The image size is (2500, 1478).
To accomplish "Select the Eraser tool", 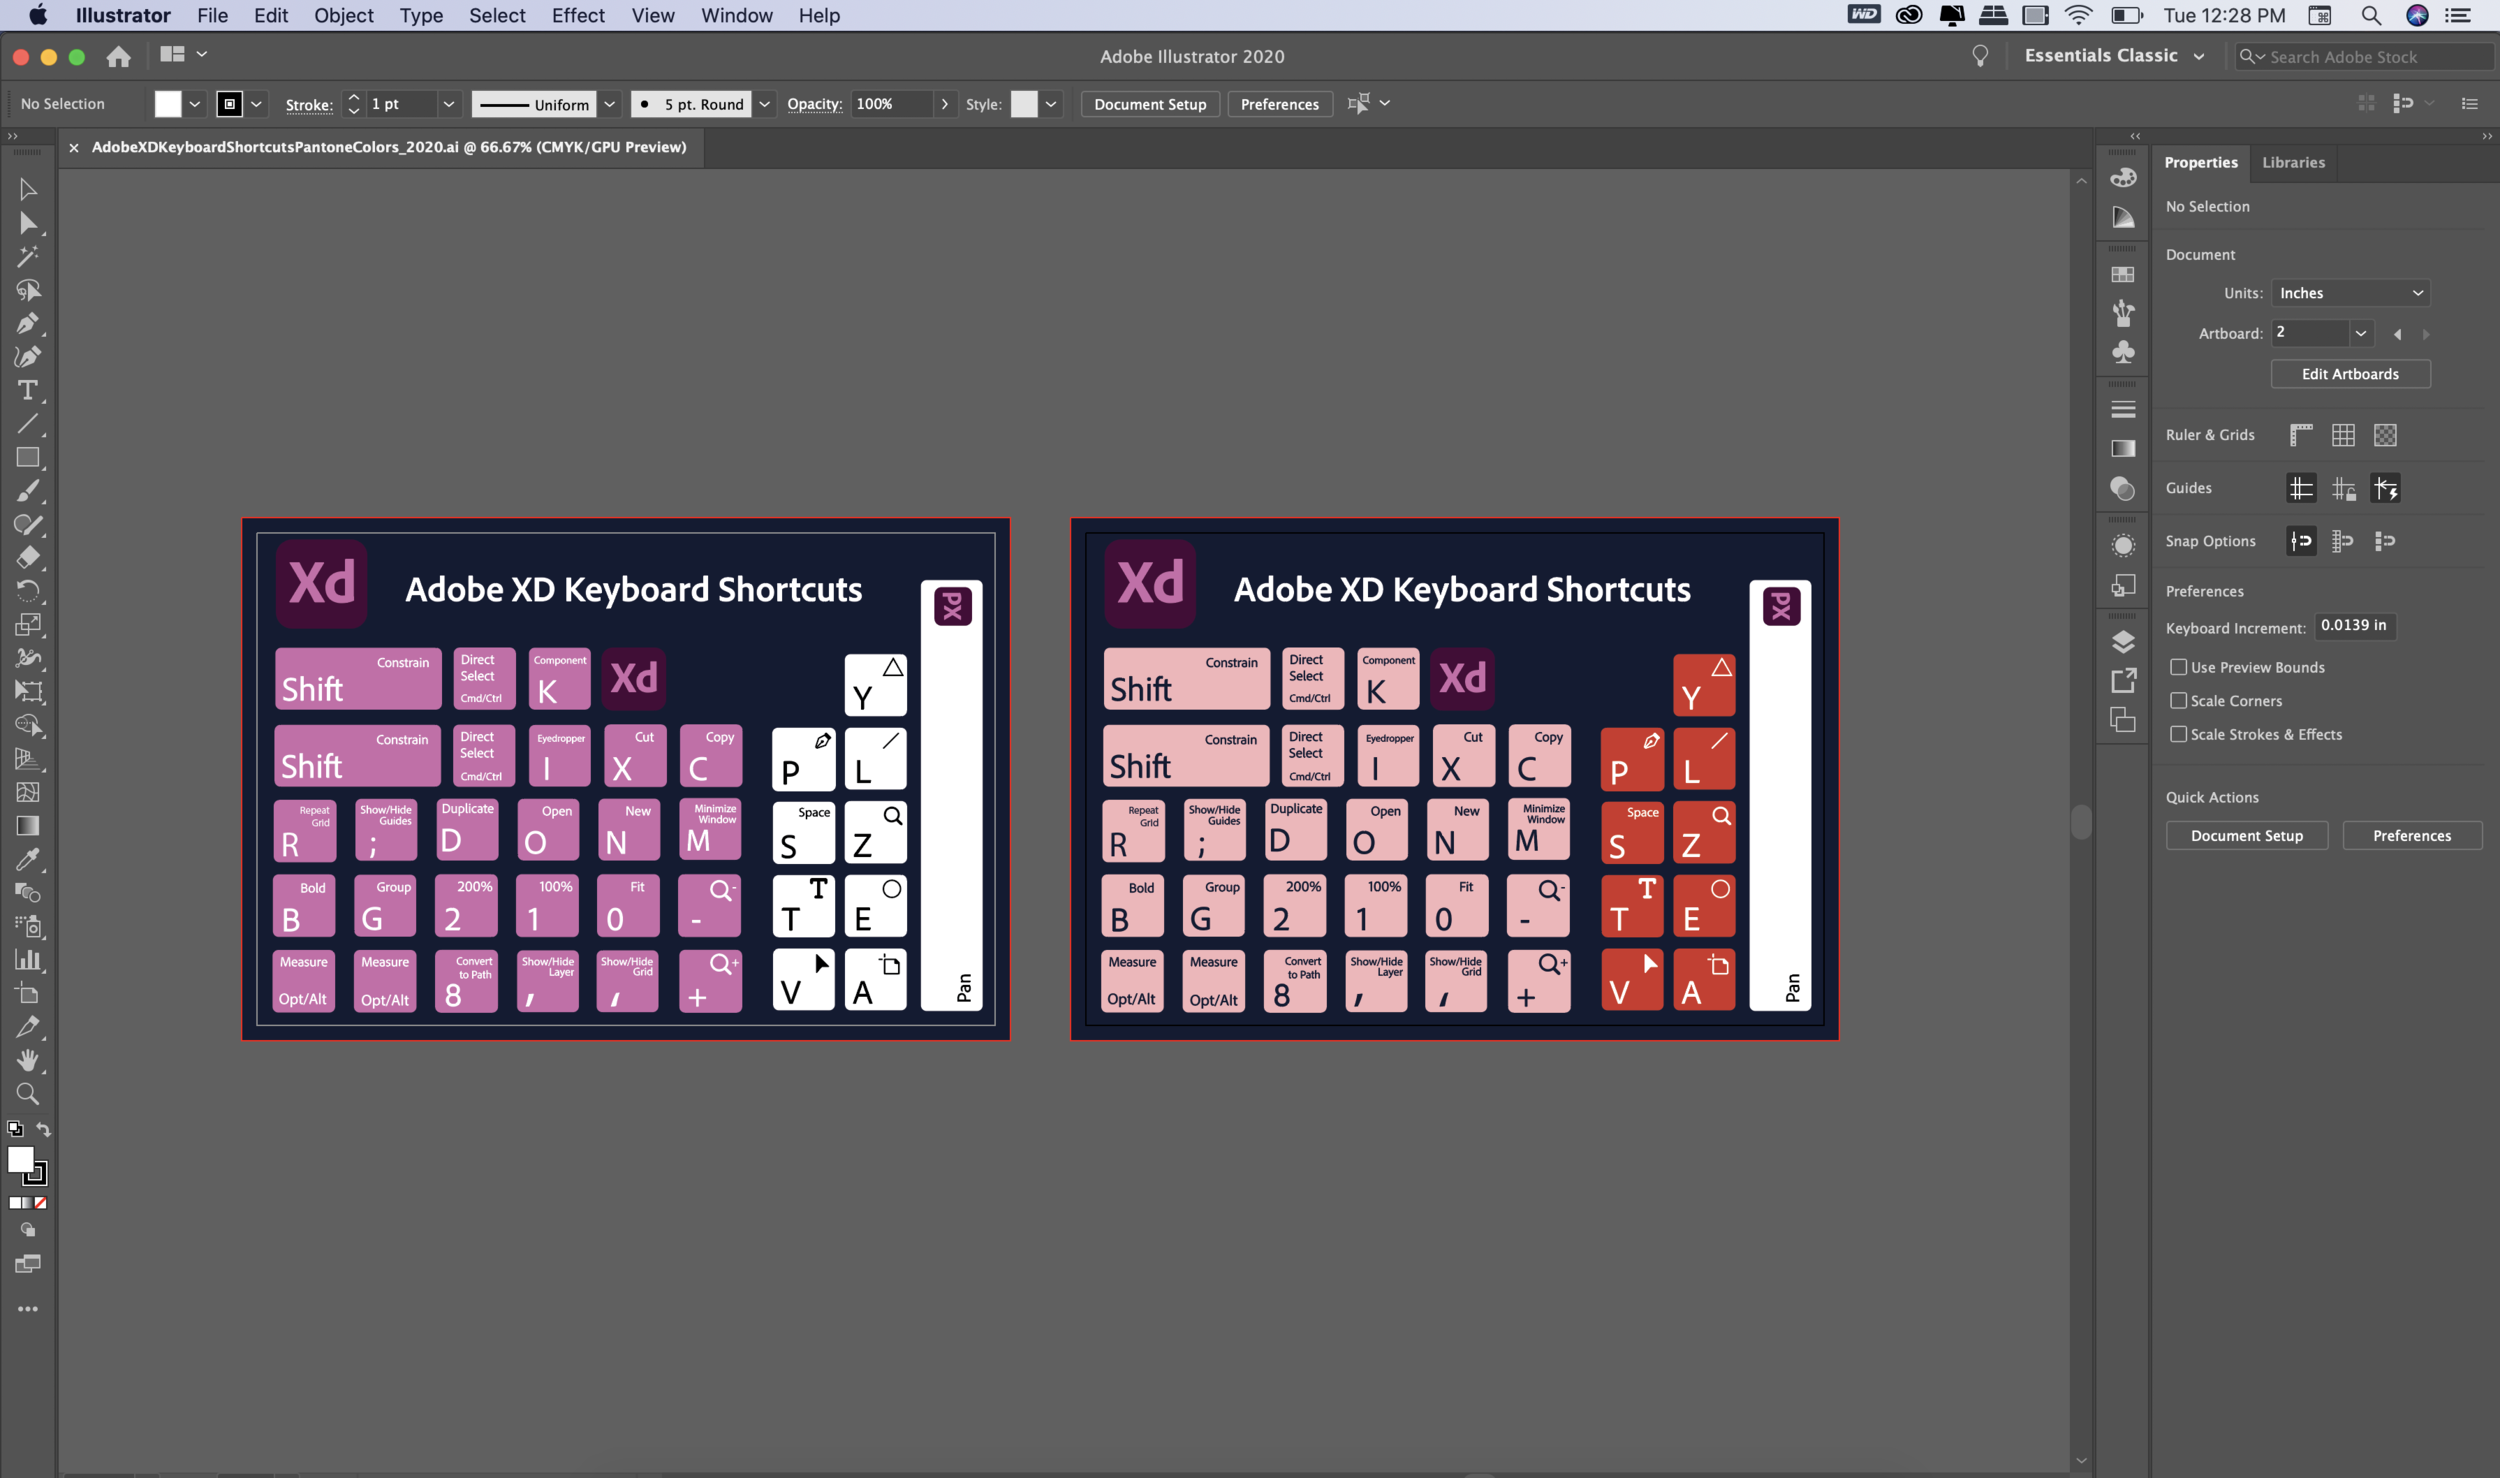I will [x=28, y=558].
